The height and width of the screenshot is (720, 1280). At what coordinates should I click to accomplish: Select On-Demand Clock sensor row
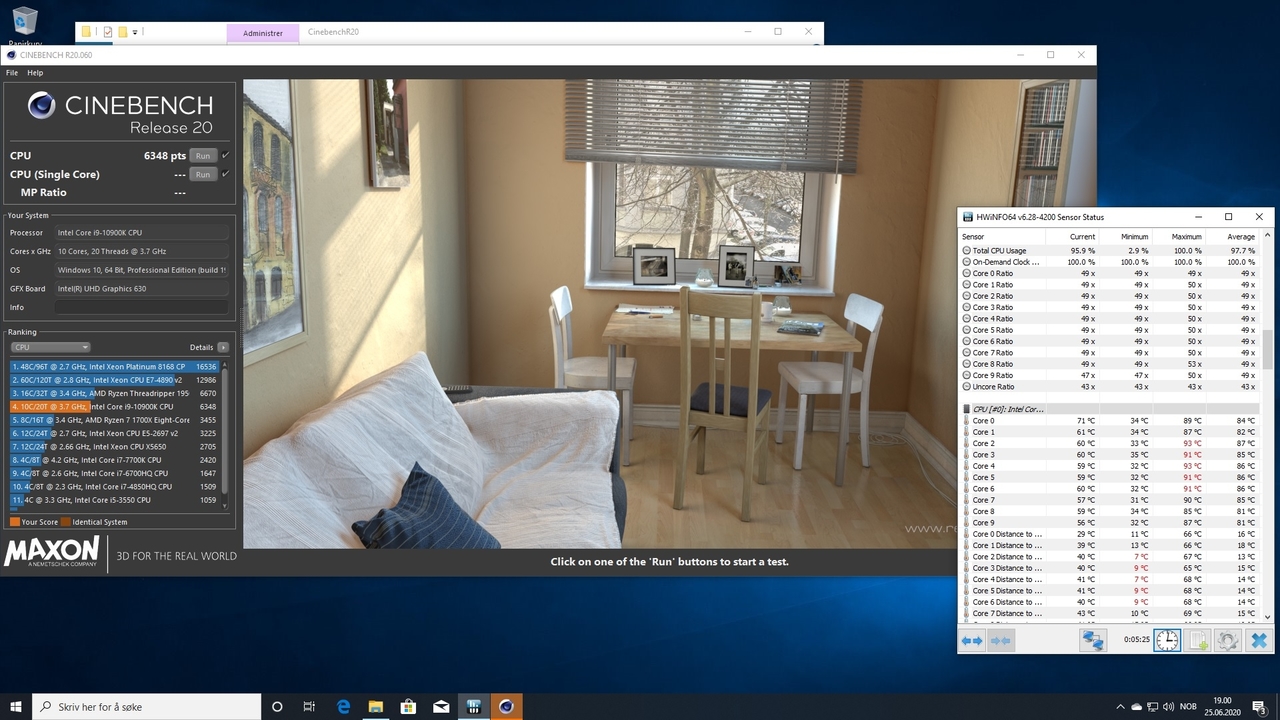point(1110,262)
